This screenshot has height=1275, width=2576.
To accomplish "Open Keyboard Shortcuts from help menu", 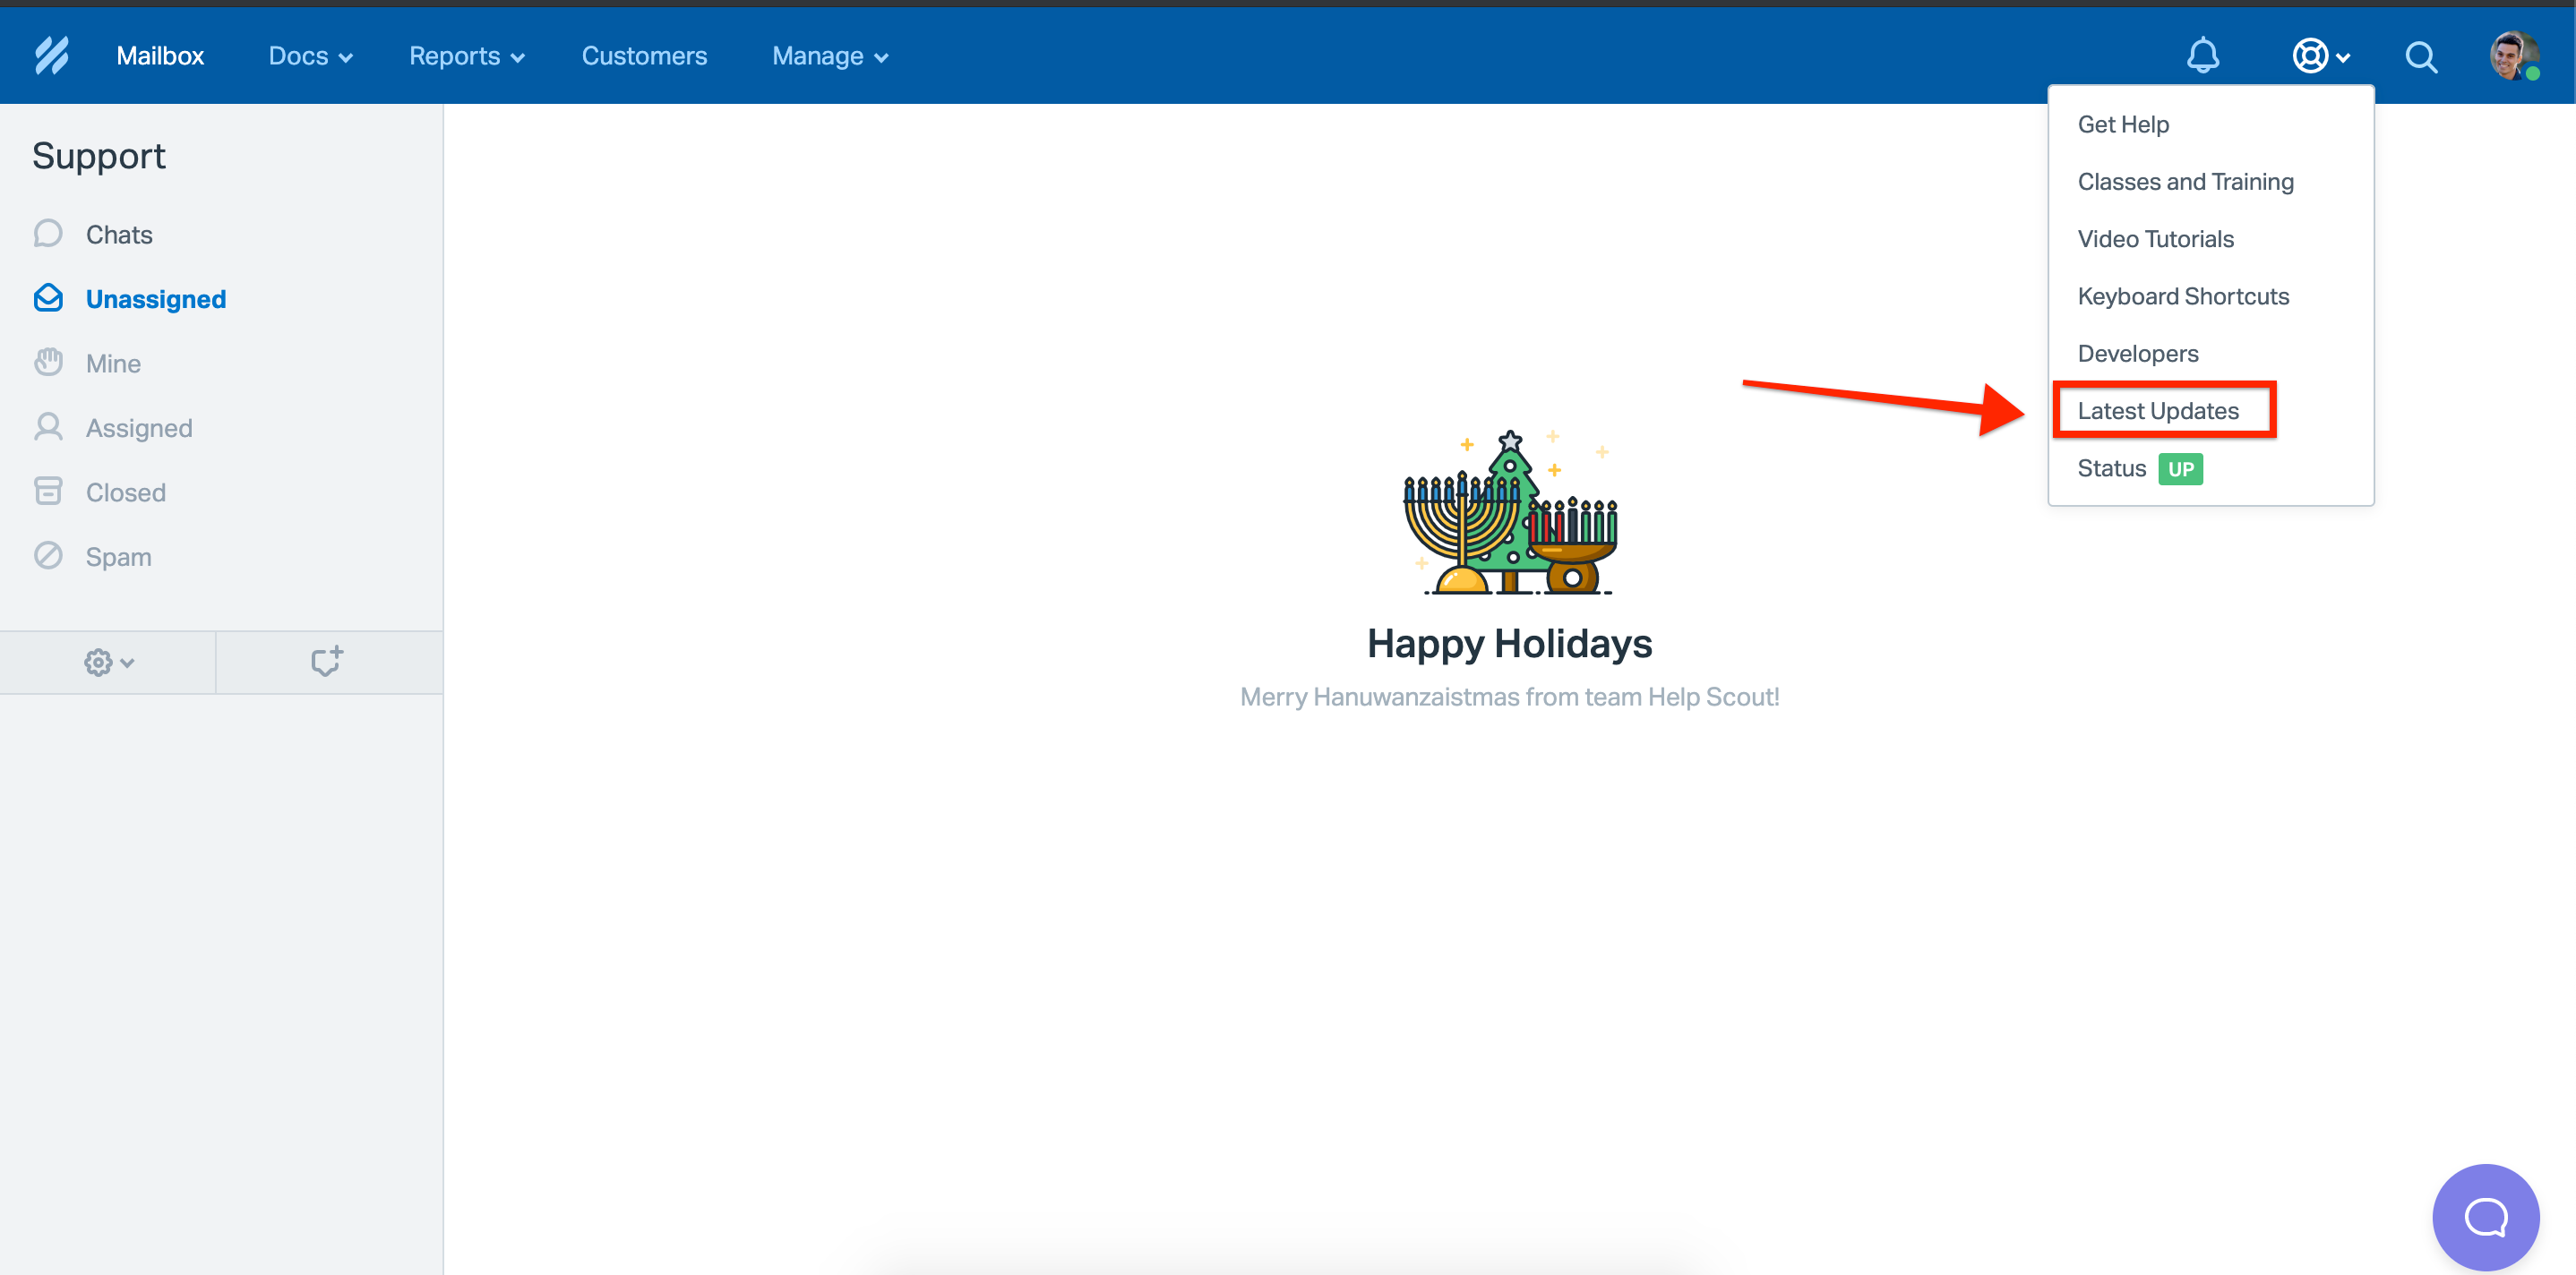I will tap(2183, 296).
